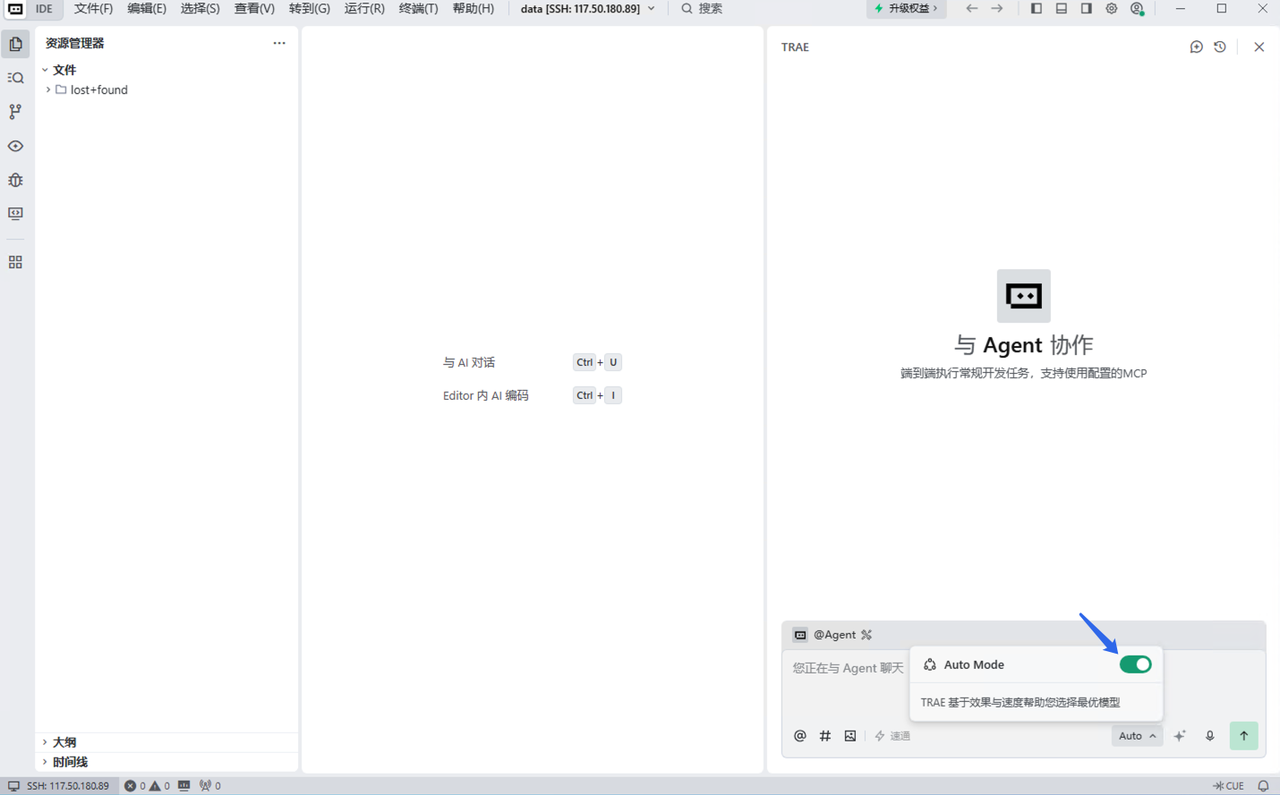Click the CUE status bar item
The image size is (1280, 795).
(x=1229, y=786)
